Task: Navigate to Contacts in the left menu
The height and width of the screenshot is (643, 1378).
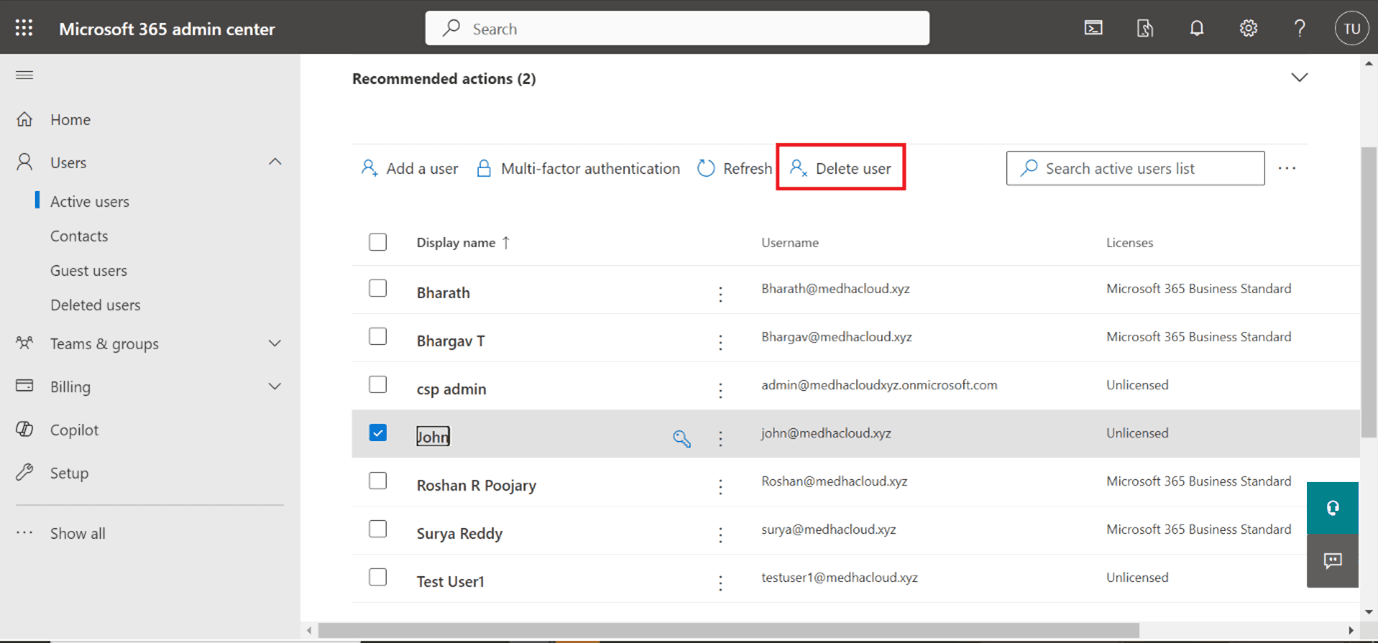Action: [79, 235]
